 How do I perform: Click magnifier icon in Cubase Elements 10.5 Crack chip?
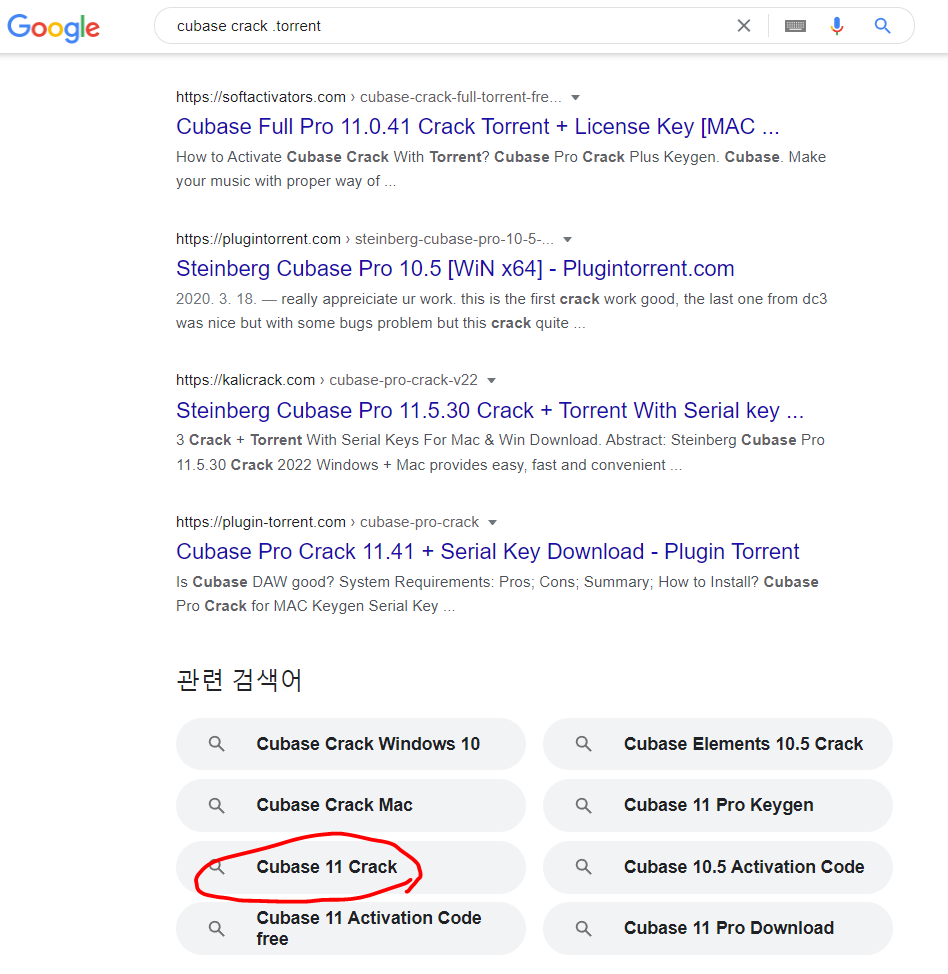tap(583, 744)
